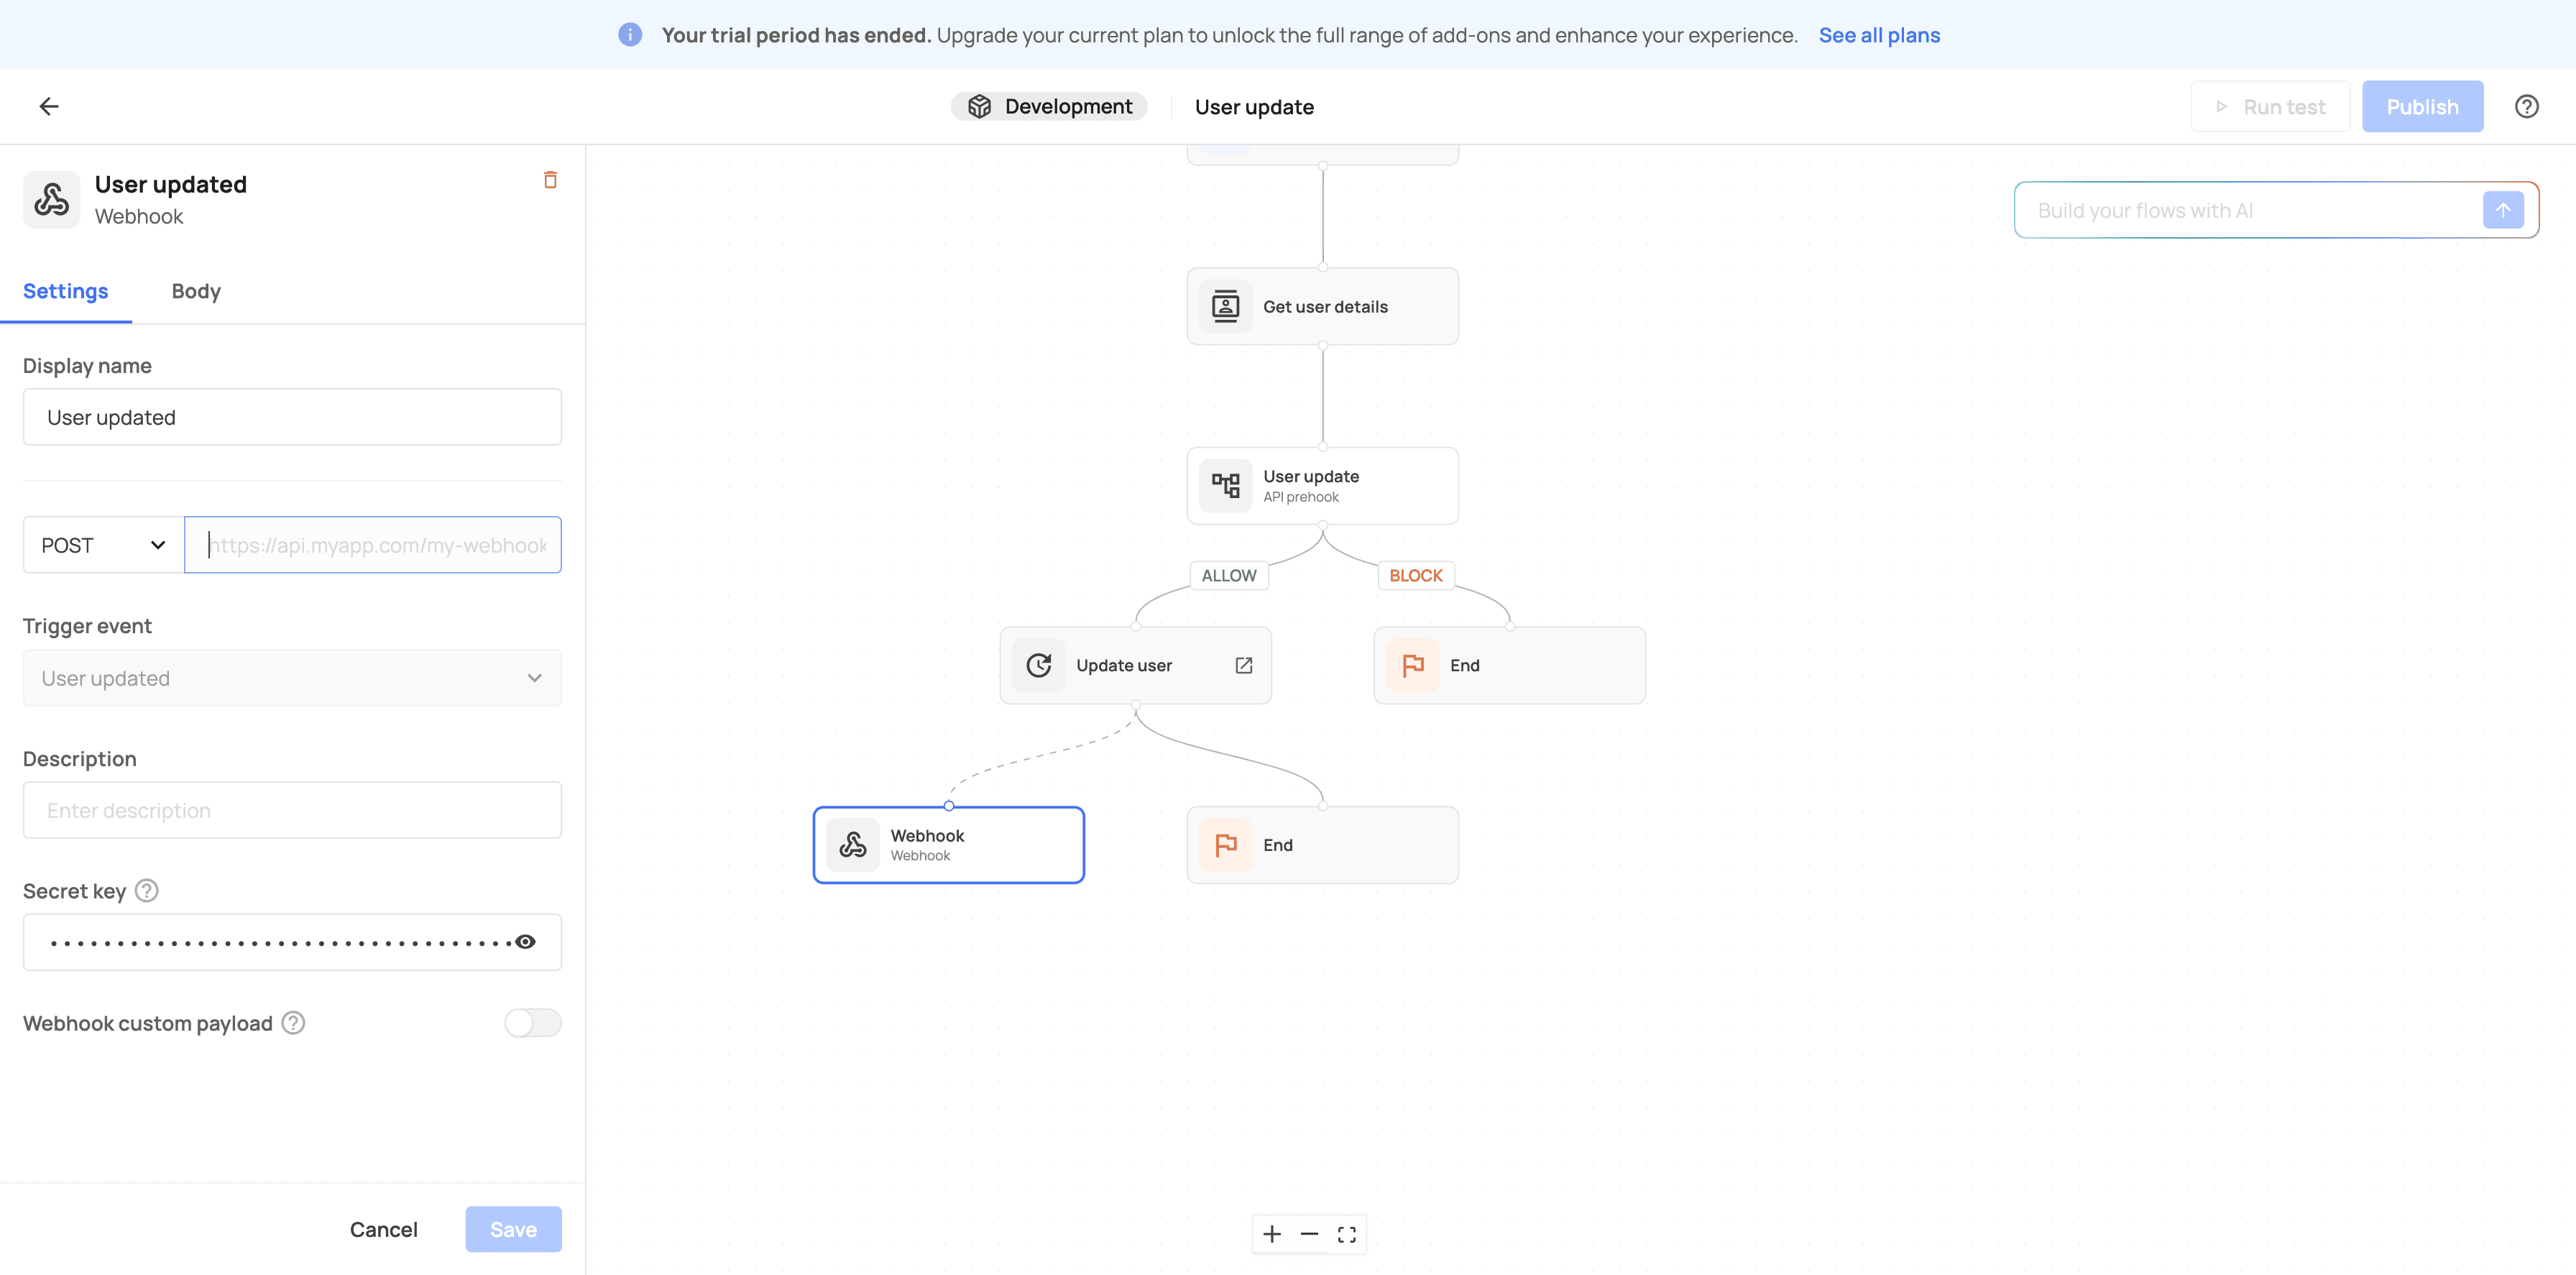Focus the Display name input field
This screenshot has height=1275, width=2576.
click(292, 417)
